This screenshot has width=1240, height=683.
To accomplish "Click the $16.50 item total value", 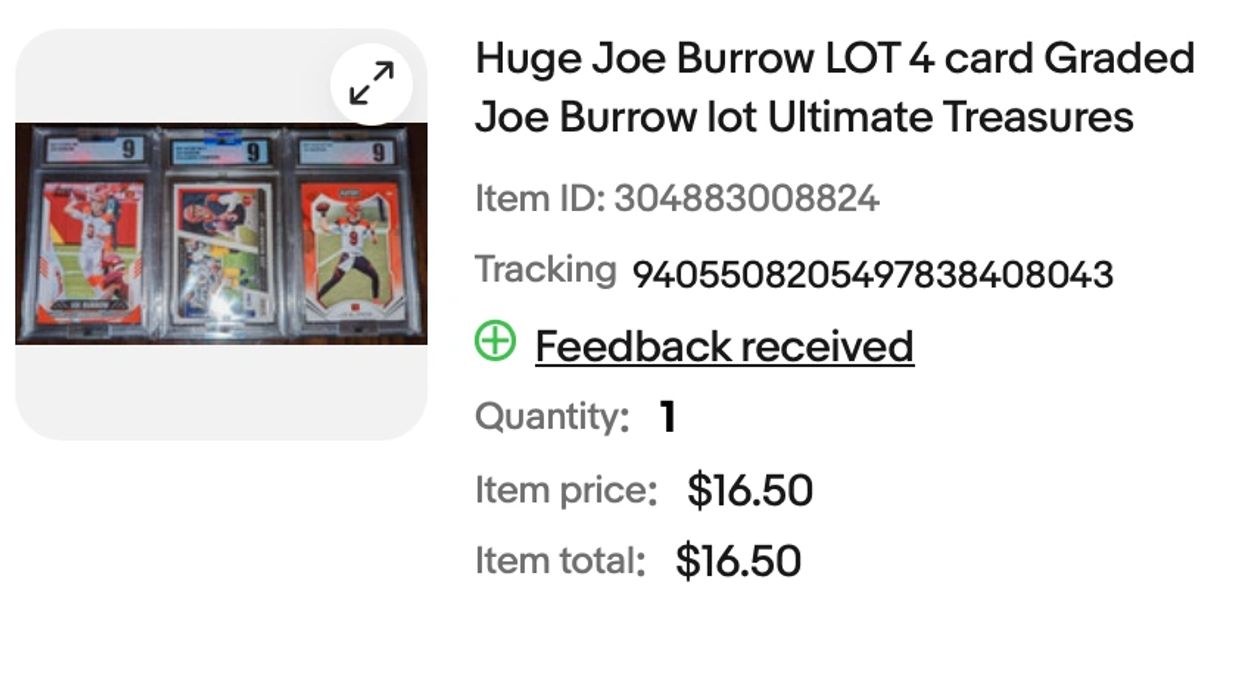I will point(738,560).
